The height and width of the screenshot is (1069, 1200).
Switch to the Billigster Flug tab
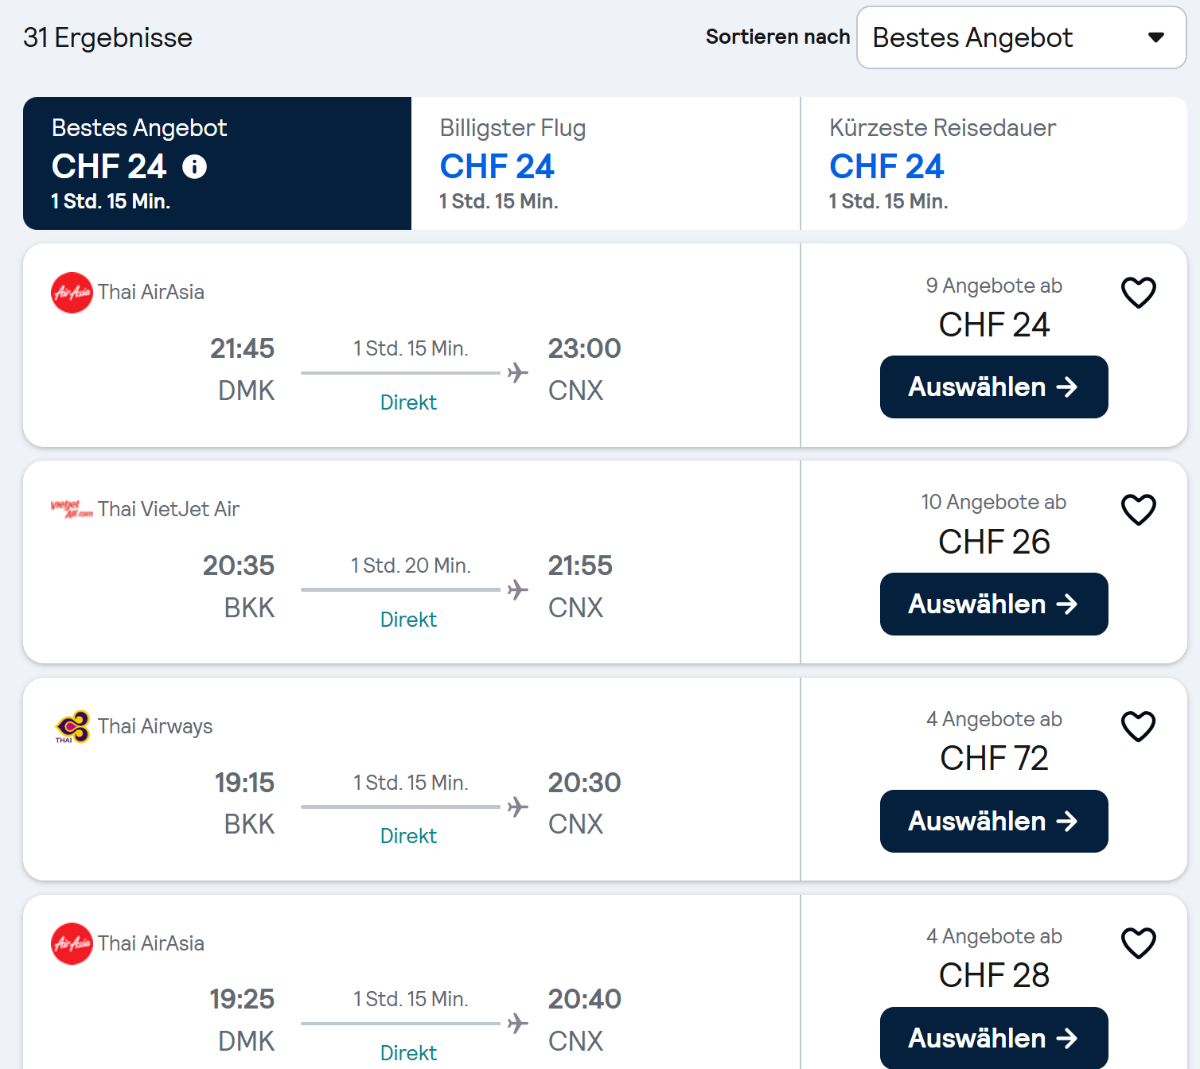pyautogui.click(x=605, y=163)
